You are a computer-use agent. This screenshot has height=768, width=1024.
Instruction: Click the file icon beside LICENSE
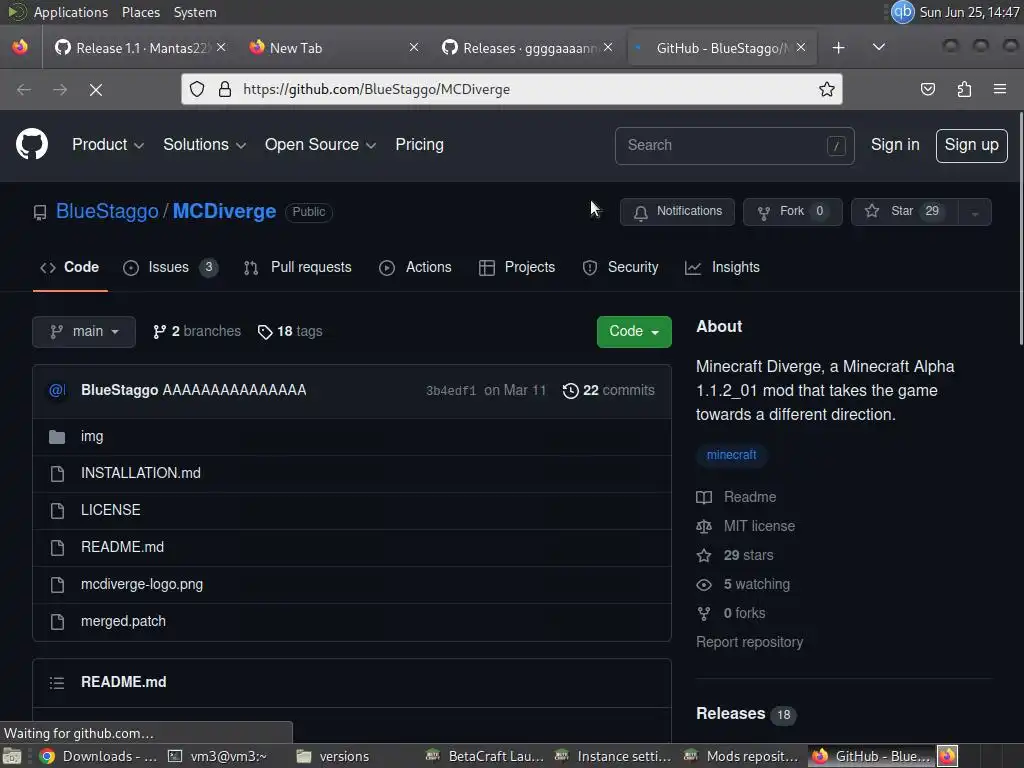point(57,511)
